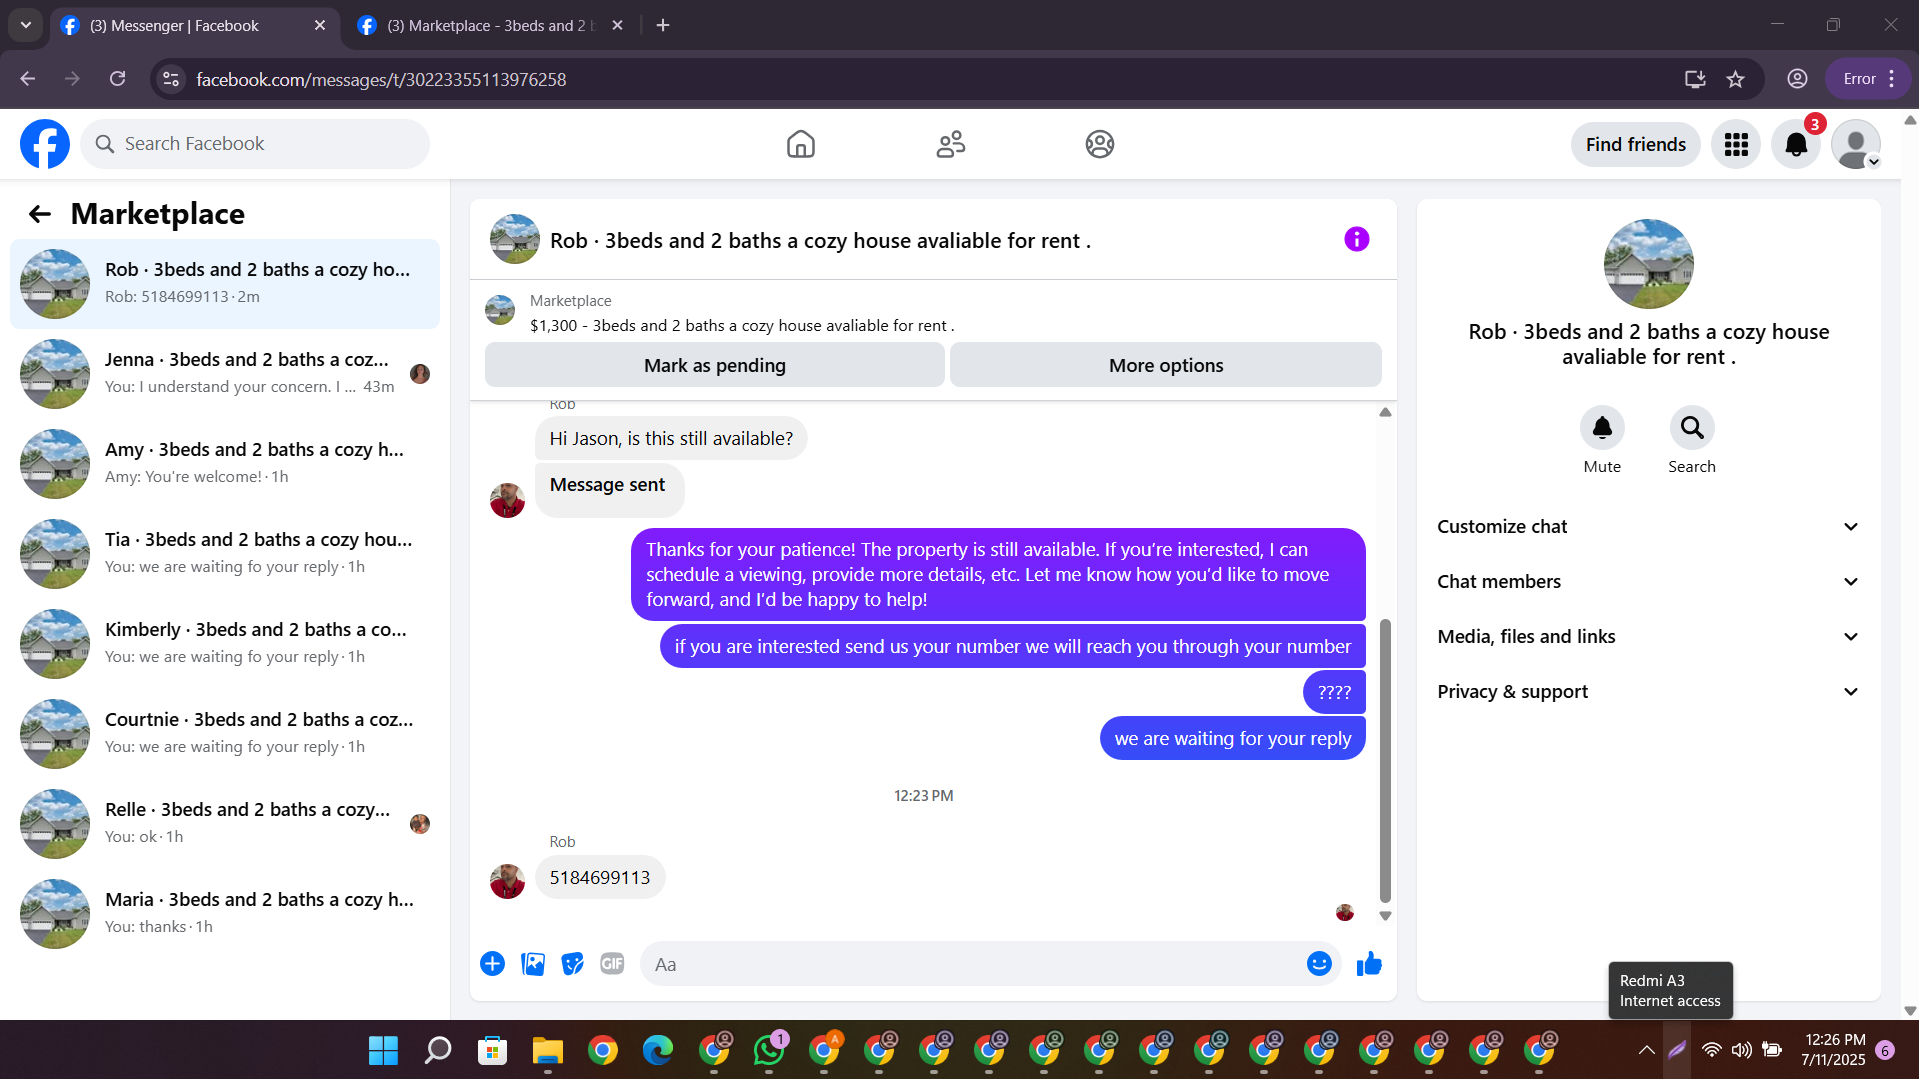The width and height of the screenshot is (1919, 1079).
Task: Show hidden system tray icons
Action: (1646, 1050)
